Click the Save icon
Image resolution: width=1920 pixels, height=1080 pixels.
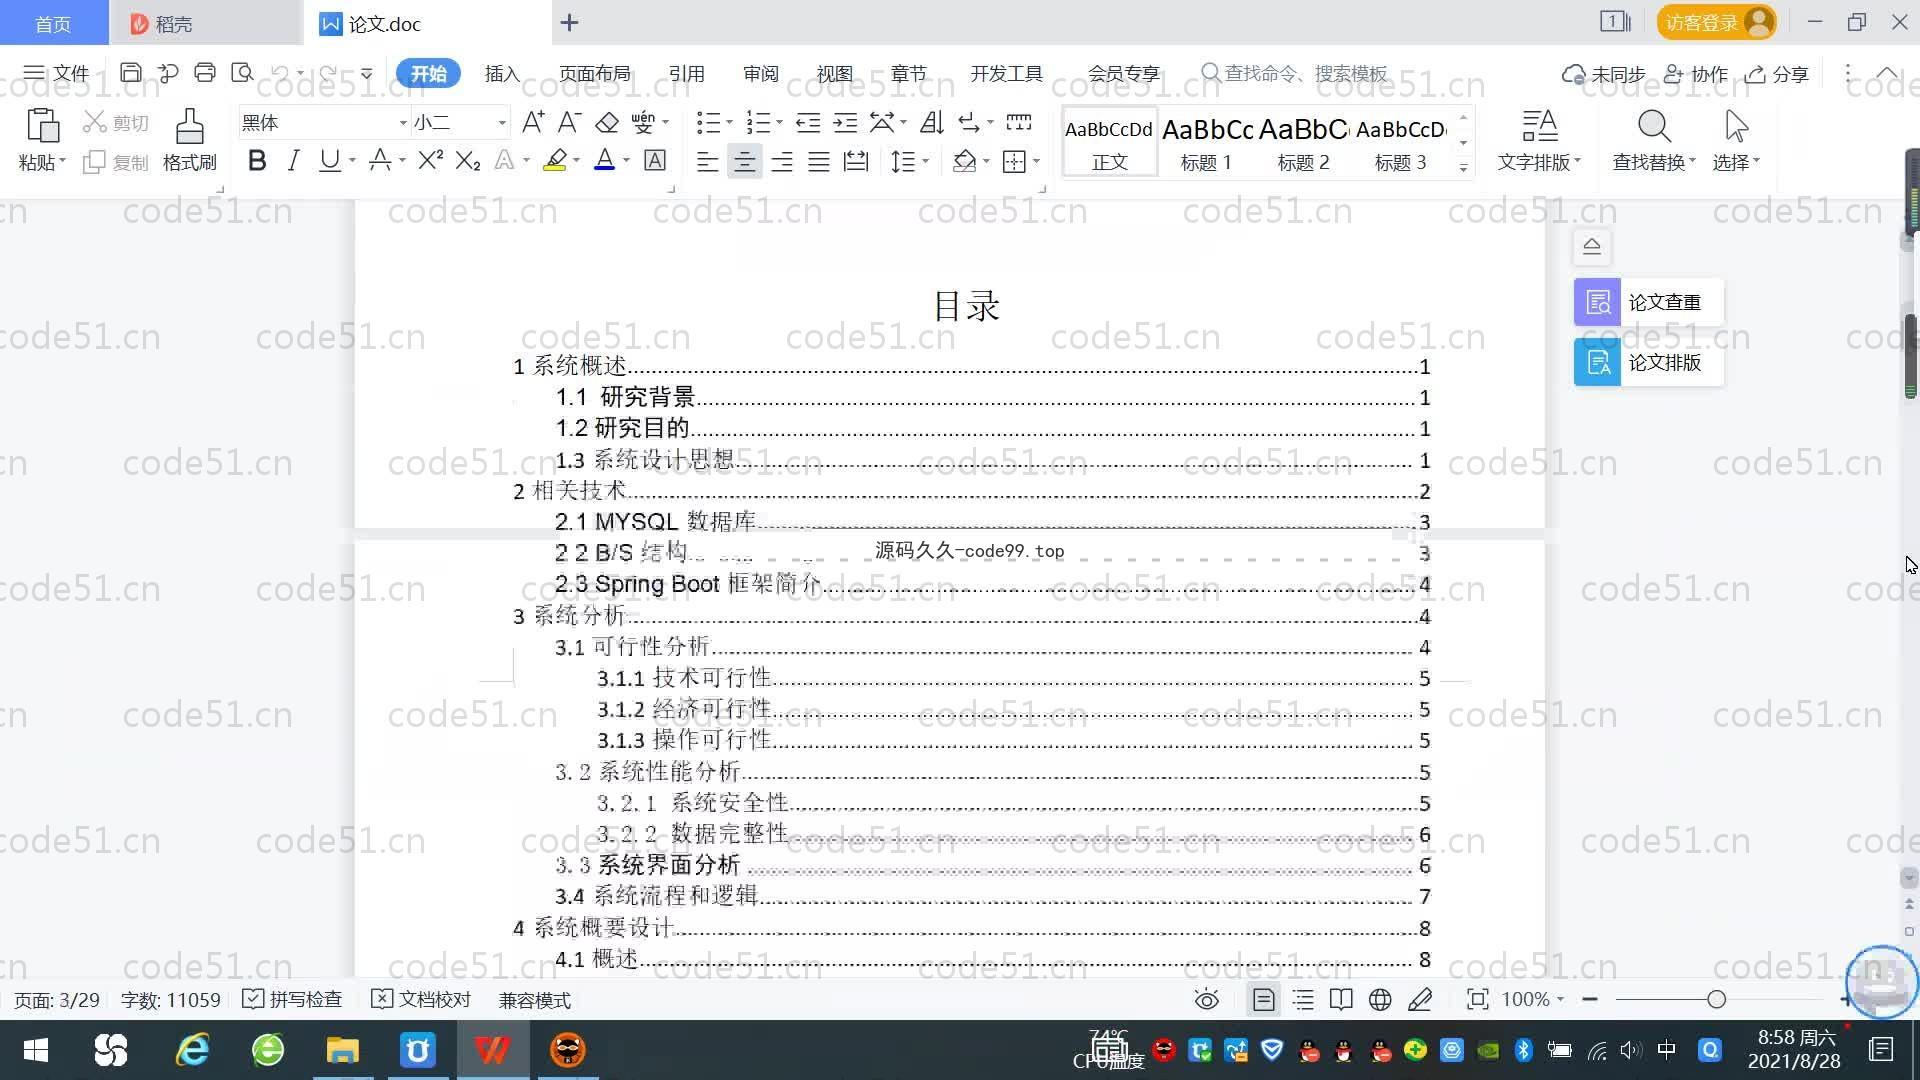[130, 73]
